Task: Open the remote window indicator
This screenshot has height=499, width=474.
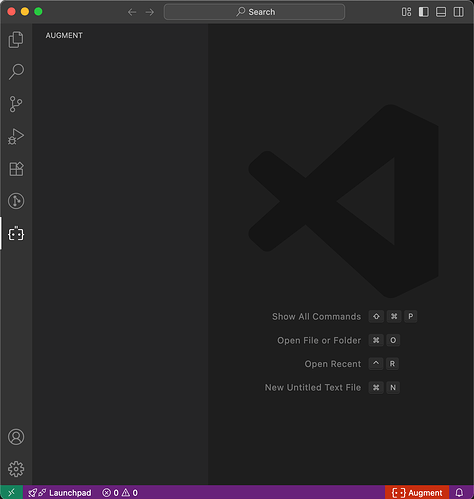Action: pyautogui.click(x=11, y=492)
